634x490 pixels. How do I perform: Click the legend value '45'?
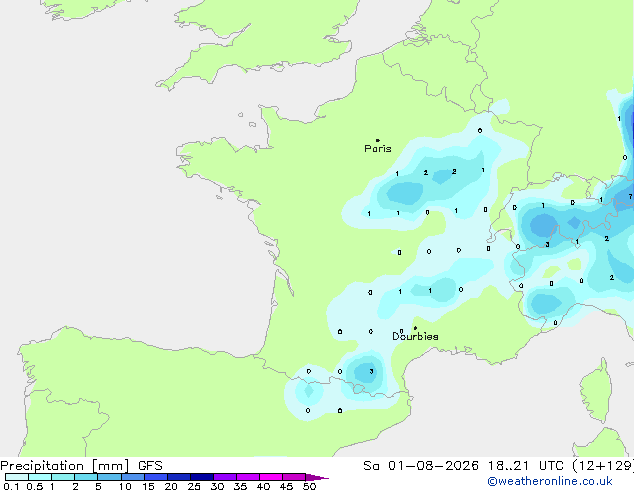point(286,486)
